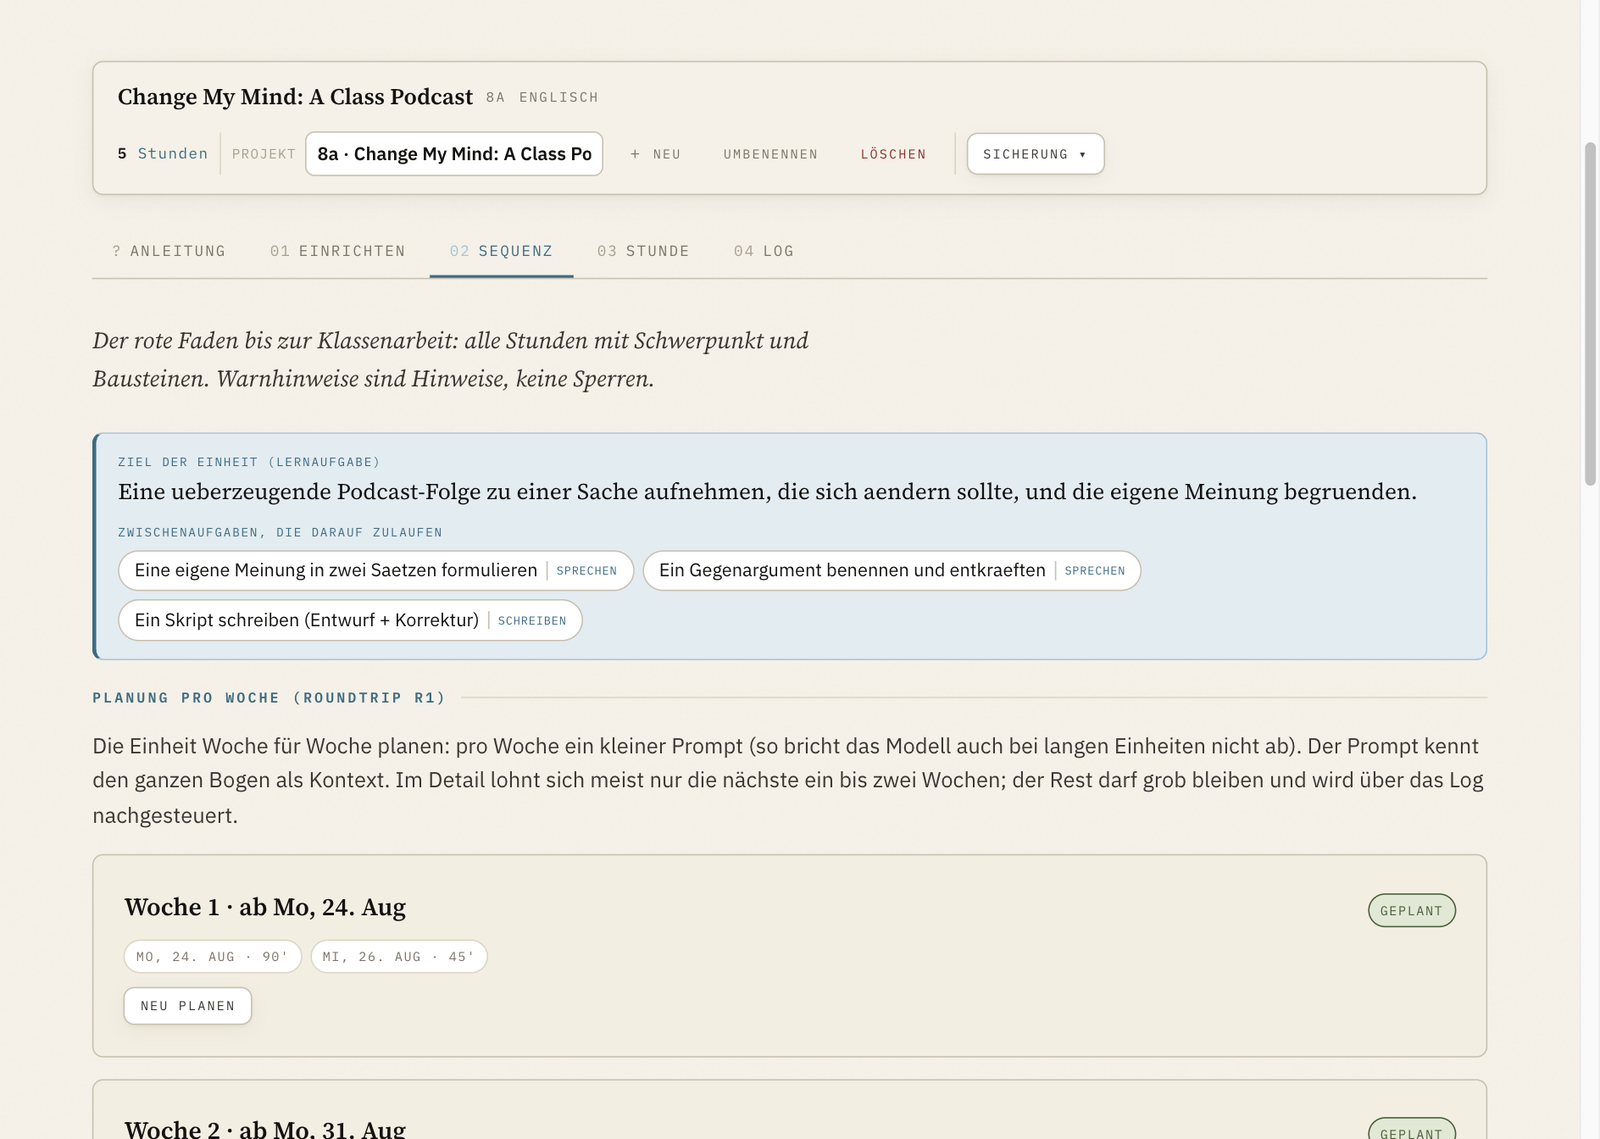Switch to the 01 EINRICHTEN tab
Viewport: 1600px width, 1139px height.
(338, 251)
